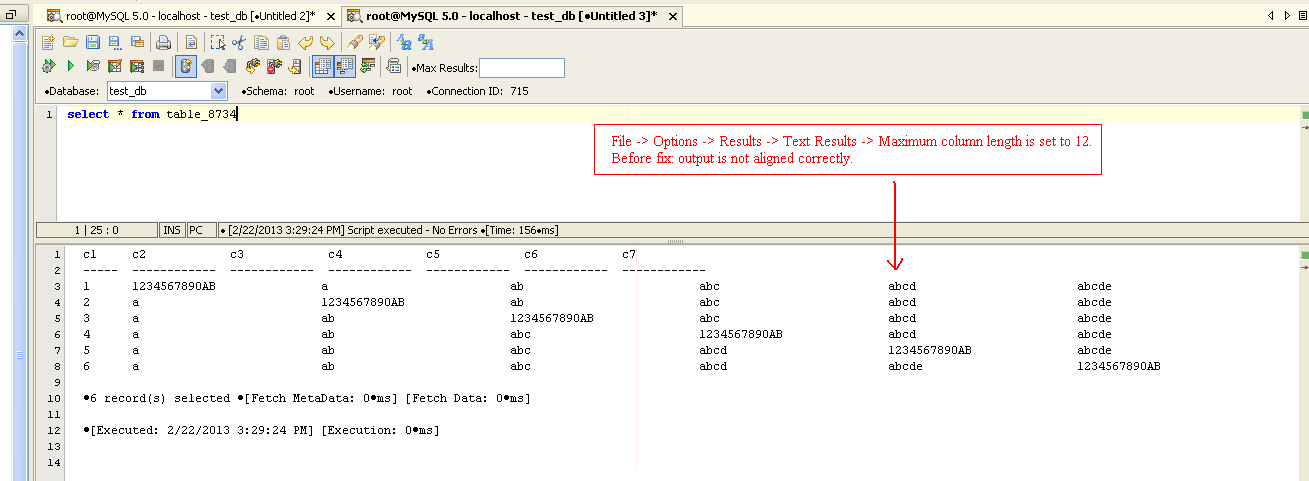Execute current statement green arrow
Viewport: 1309px width, 481px height.
coord(70,66)
